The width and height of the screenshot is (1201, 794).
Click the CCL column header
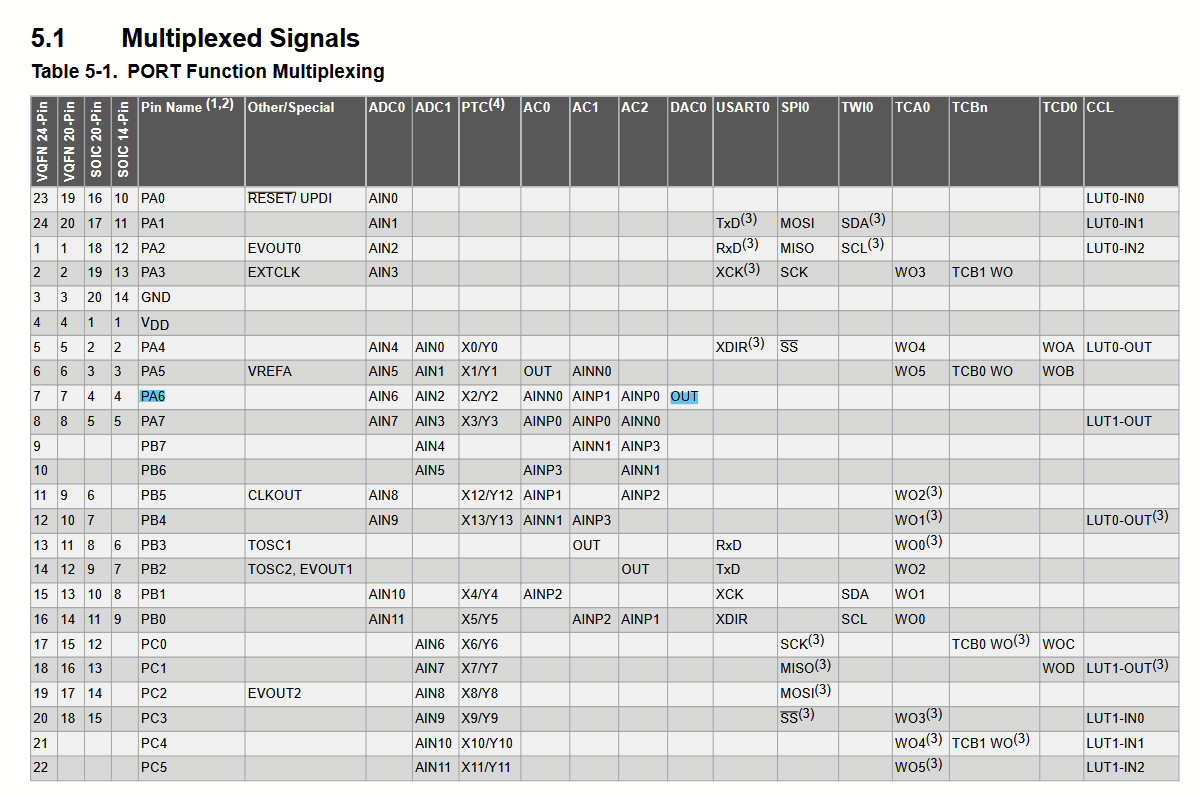point(1100,107)
